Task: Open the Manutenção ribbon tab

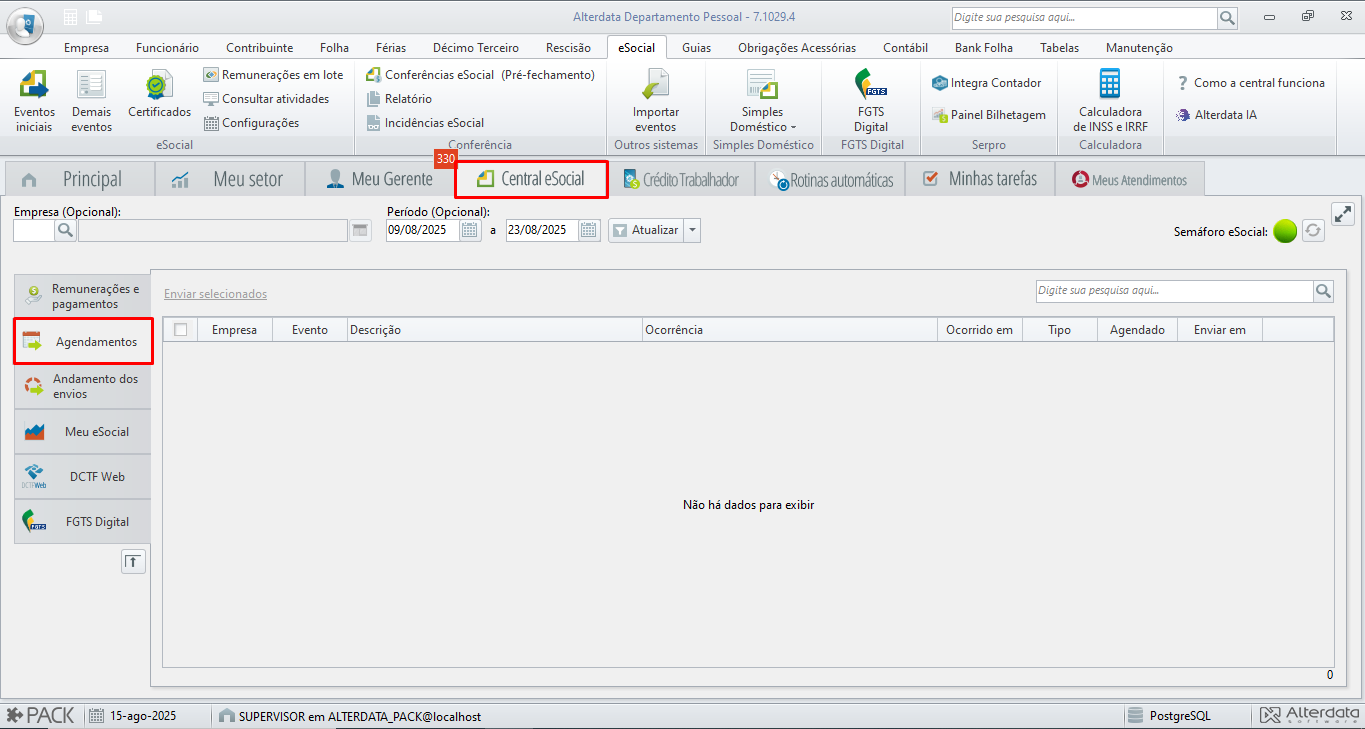Action: (1139, 48)
